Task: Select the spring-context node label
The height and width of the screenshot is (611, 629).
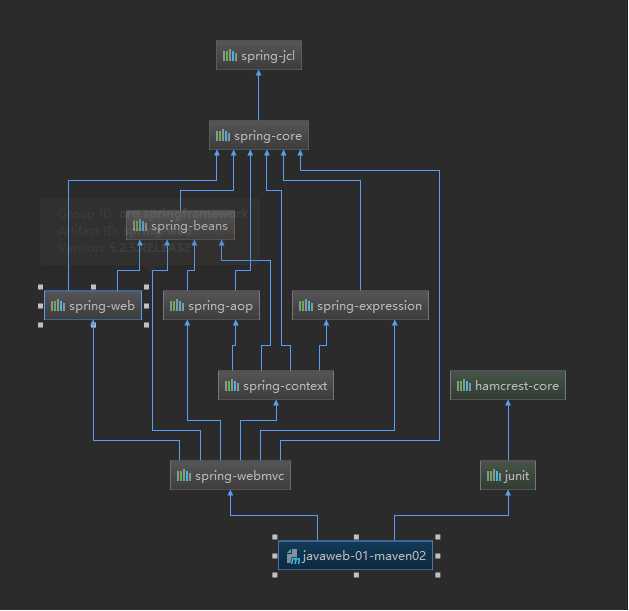Action: click(x=285, y=386)
